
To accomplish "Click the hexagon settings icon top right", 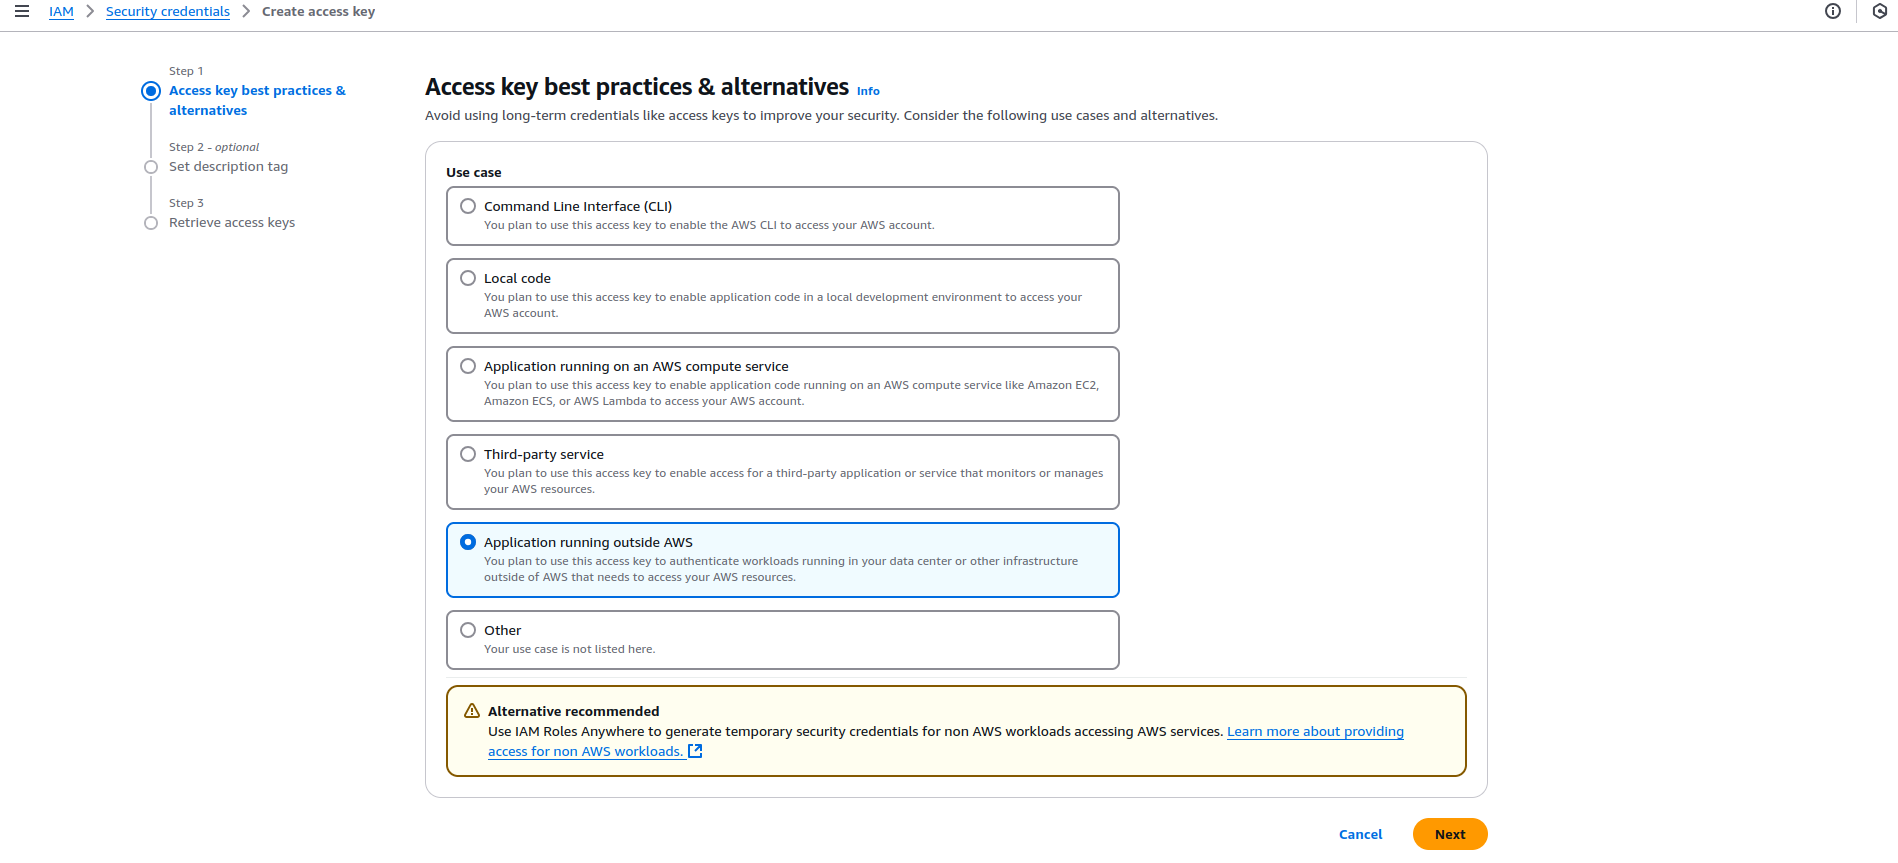I will click(1879, 11).
